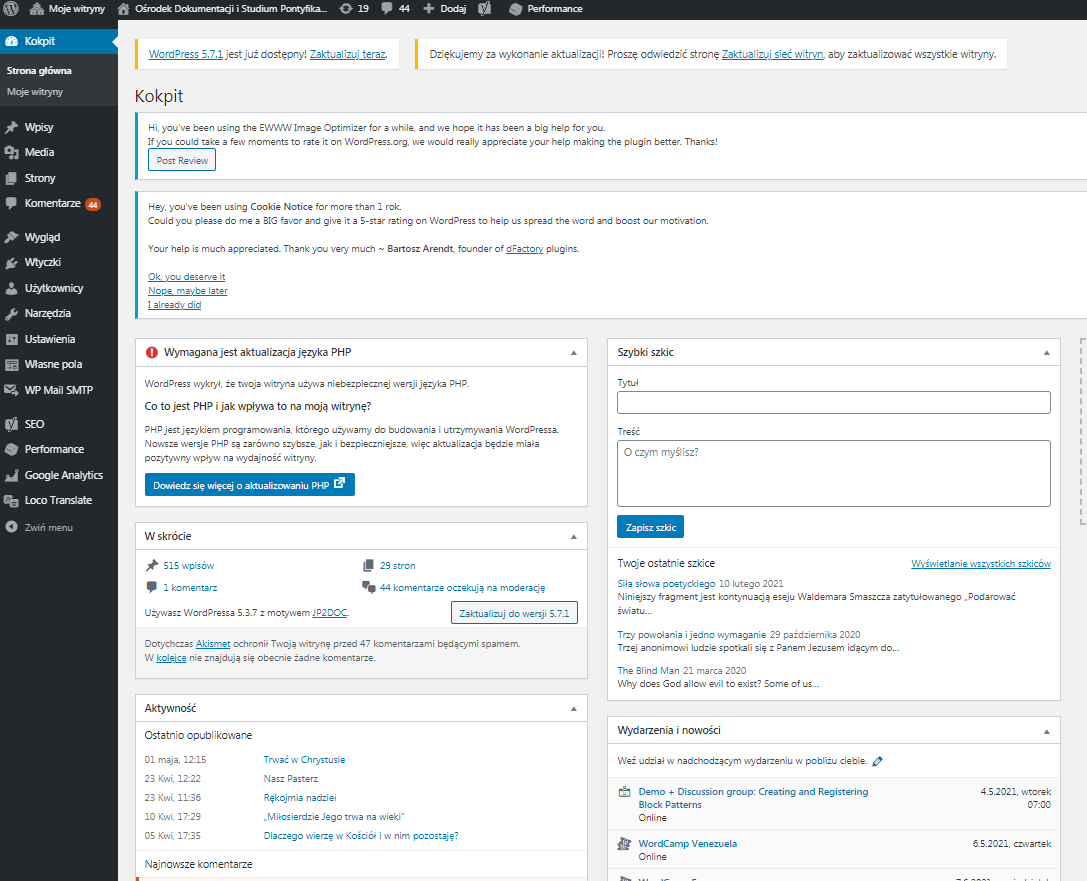Click the Tytuł input field
The image size is (1087, 881).
tap(833, 403)
